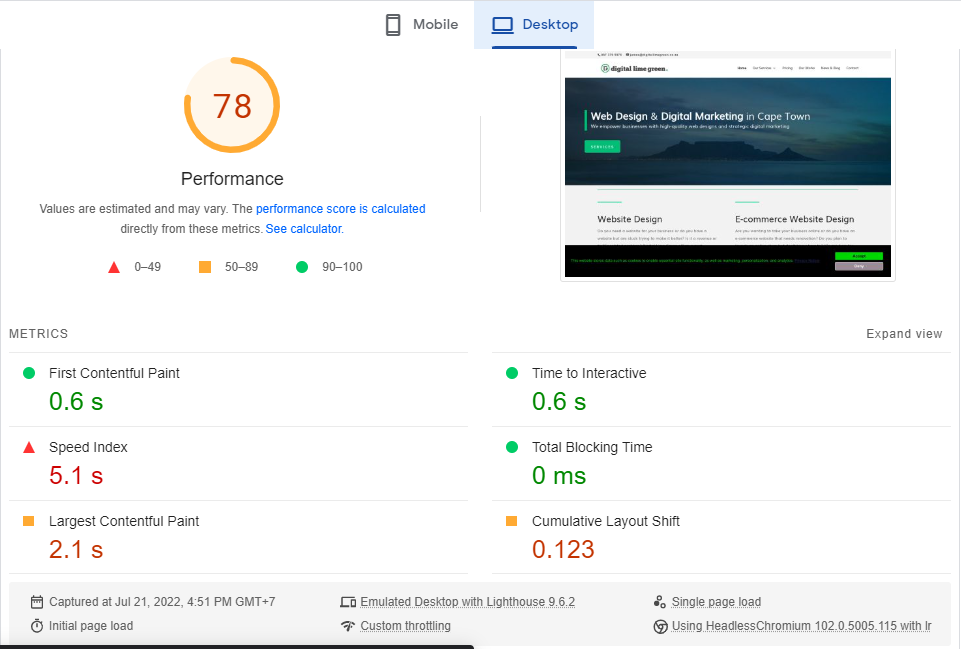Click the orange square beside Cumulative Layout Shift
961x649 pixels.
512,521
